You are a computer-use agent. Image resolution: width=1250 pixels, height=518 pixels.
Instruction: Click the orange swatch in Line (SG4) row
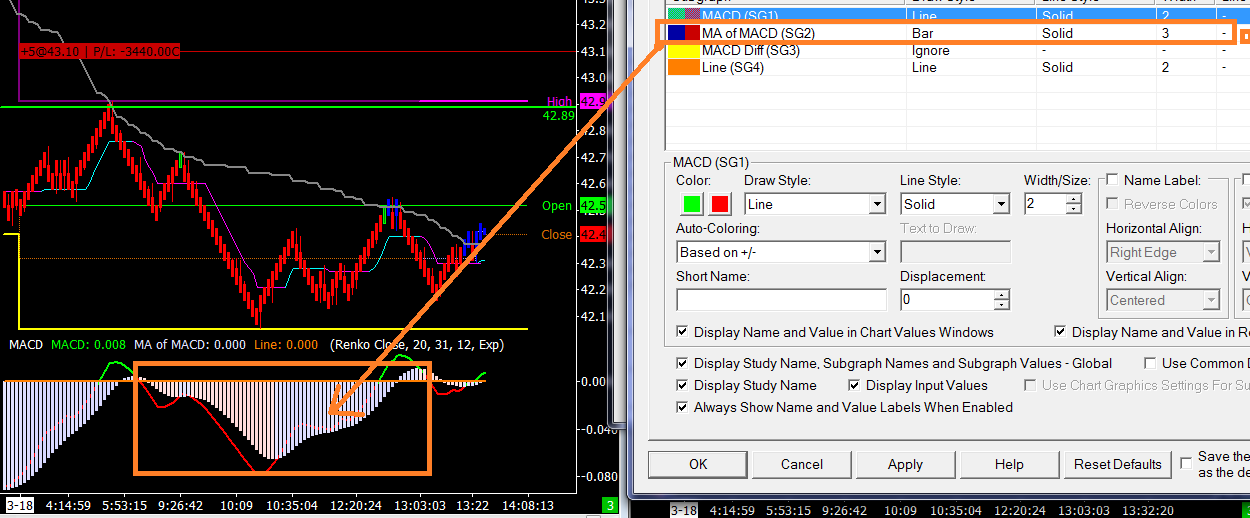[683, 67]
